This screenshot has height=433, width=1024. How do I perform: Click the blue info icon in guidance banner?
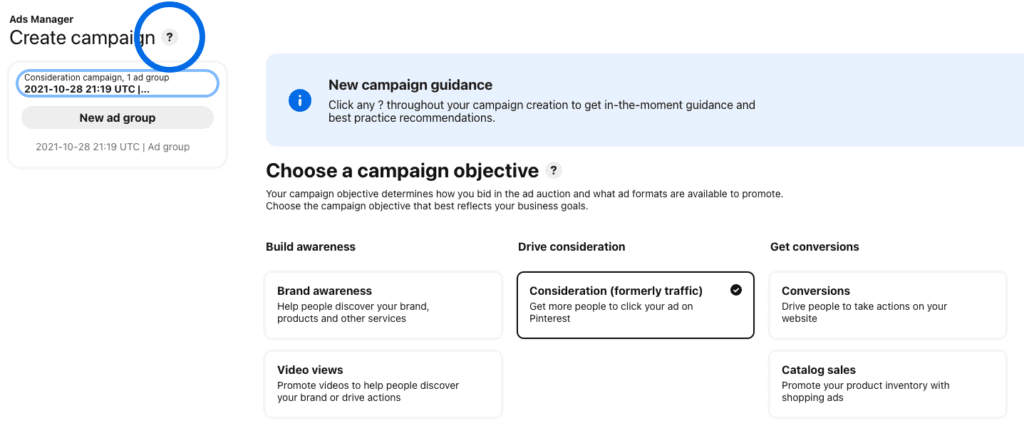click(x=300, y=100)
